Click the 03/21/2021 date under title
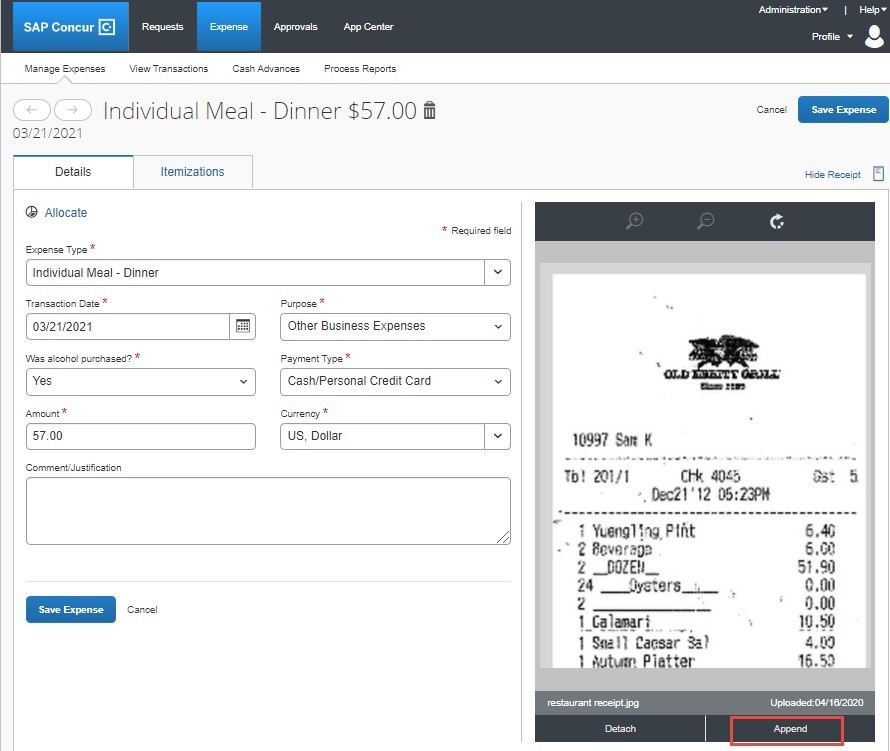Screen dimensions: 890x751 coord(48,133)
